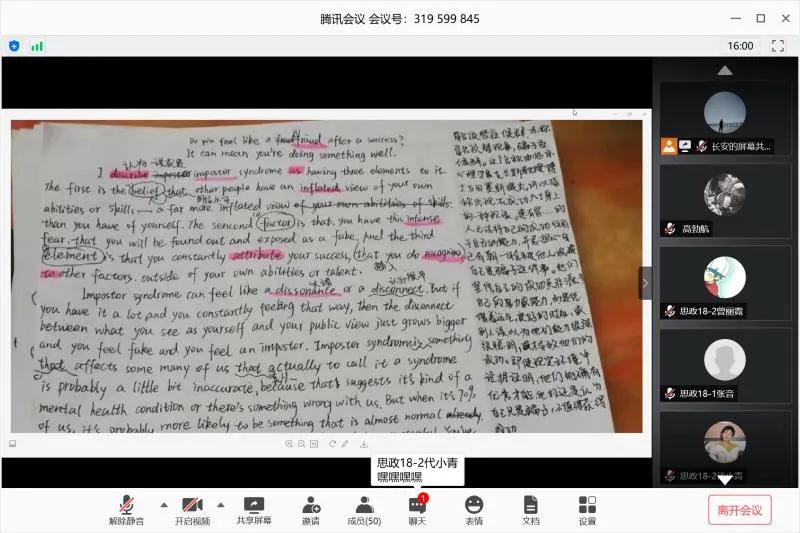The width and height of the screenshot is (800, 533).
Task: Select 高劲航 participant thumbnail
Action: (725, 201)
